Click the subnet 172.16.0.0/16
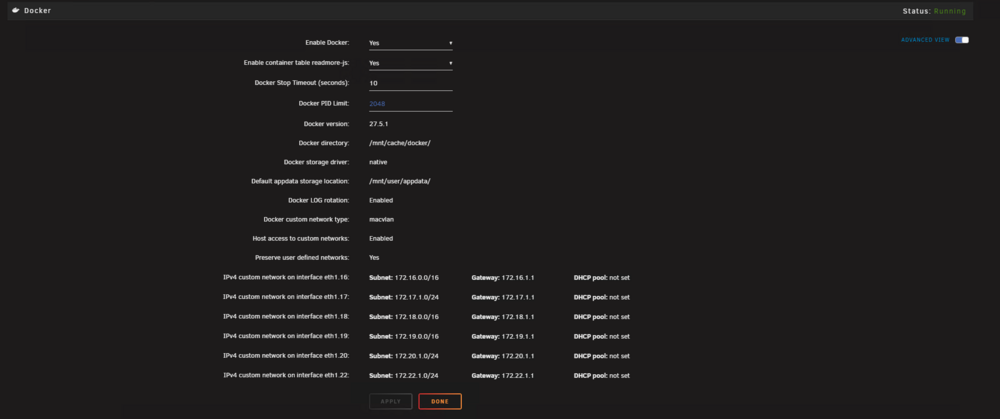This screenshot has width=1000, height=419. tap(416, 278)
